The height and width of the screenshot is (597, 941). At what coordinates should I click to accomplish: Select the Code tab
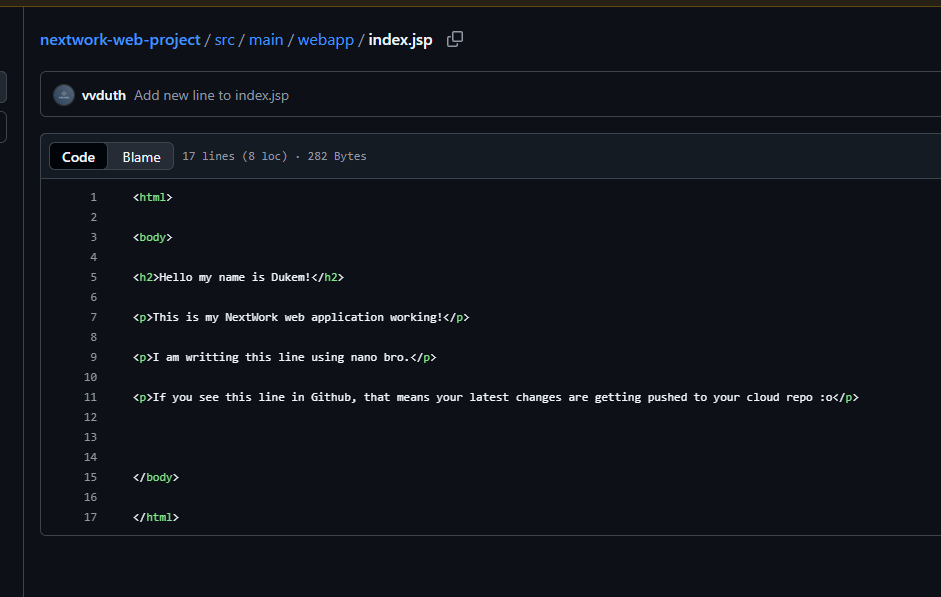coord(78,156)
